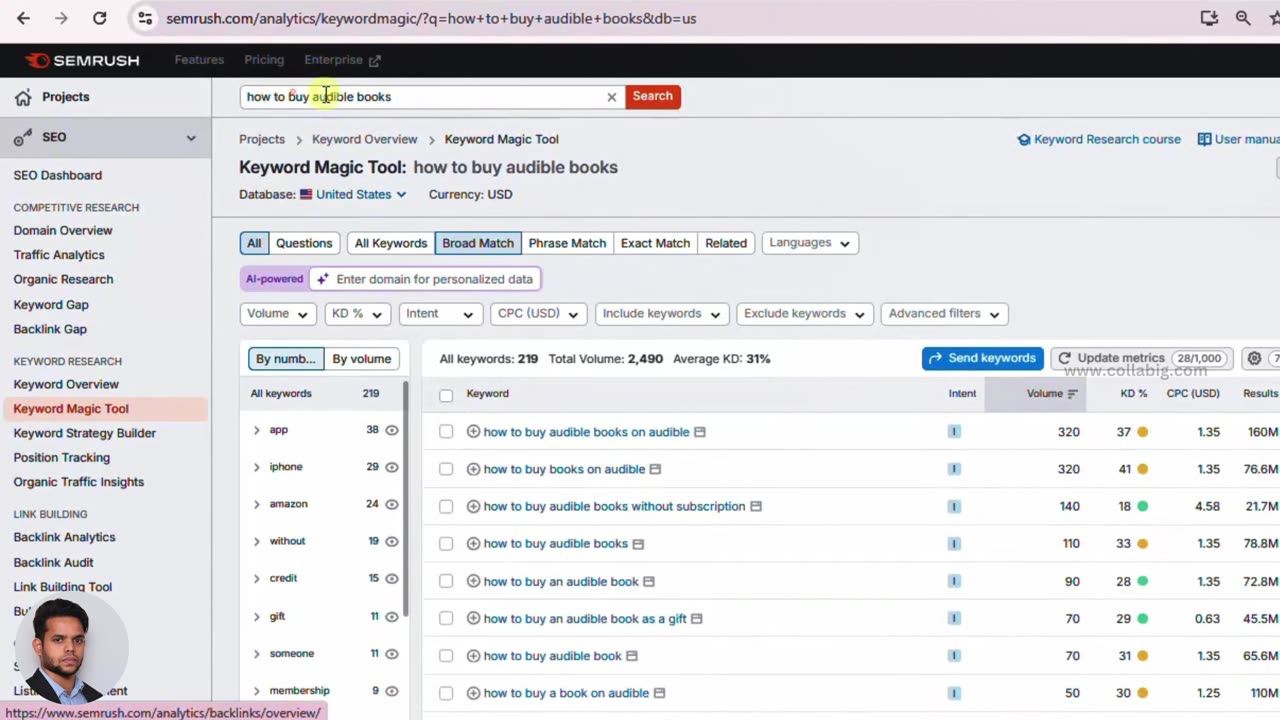Screen dimensions: 1280x720
Task: Hide the 'amazon' keyword group with eye icon
Action: pos(392,504)
